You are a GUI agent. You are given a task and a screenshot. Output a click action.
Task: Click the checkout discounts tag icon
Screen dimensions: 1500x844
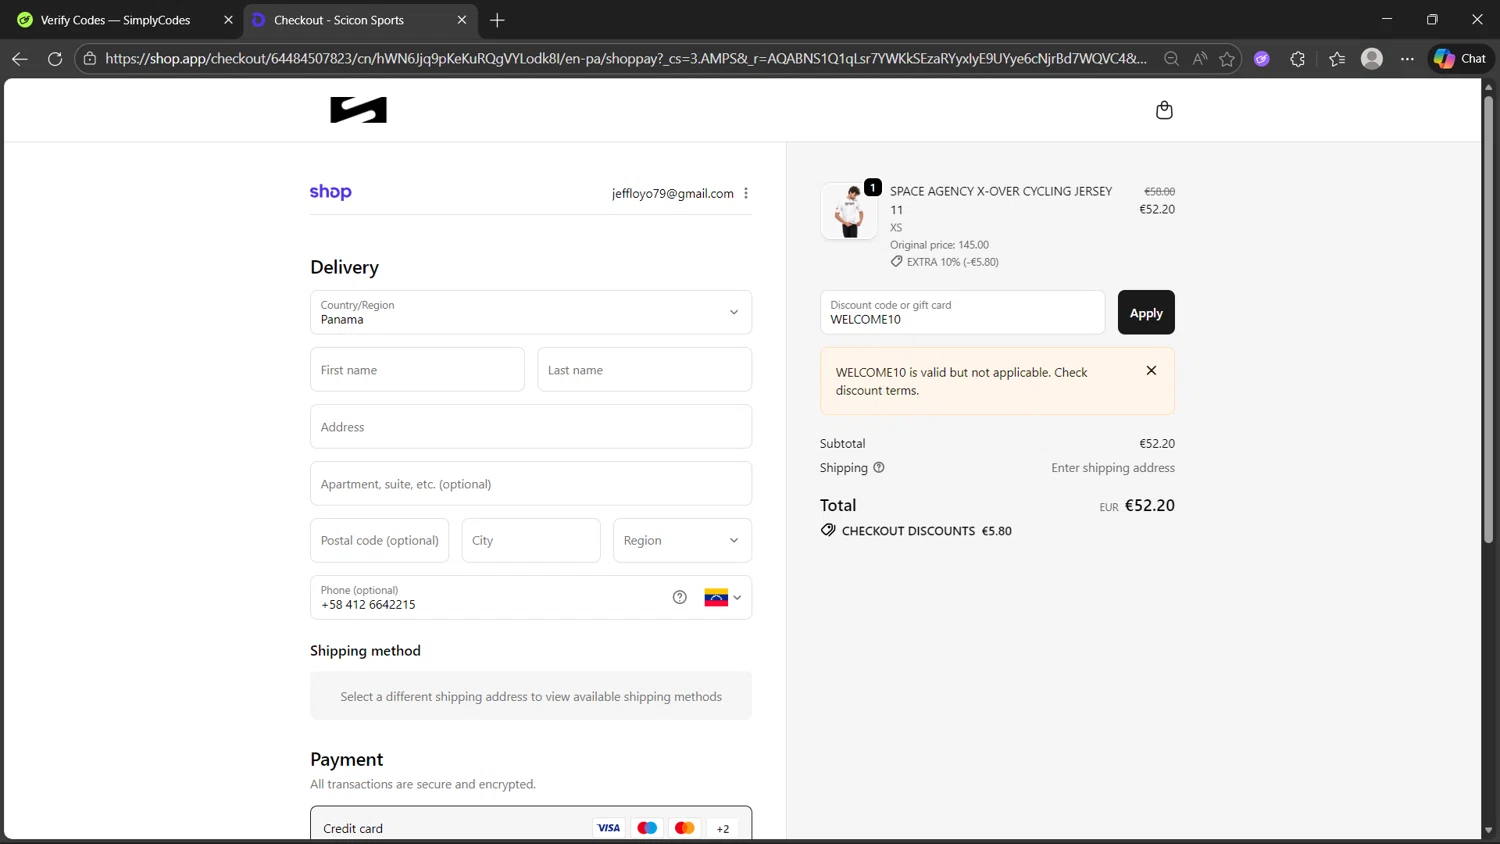(x=828, y=530)
